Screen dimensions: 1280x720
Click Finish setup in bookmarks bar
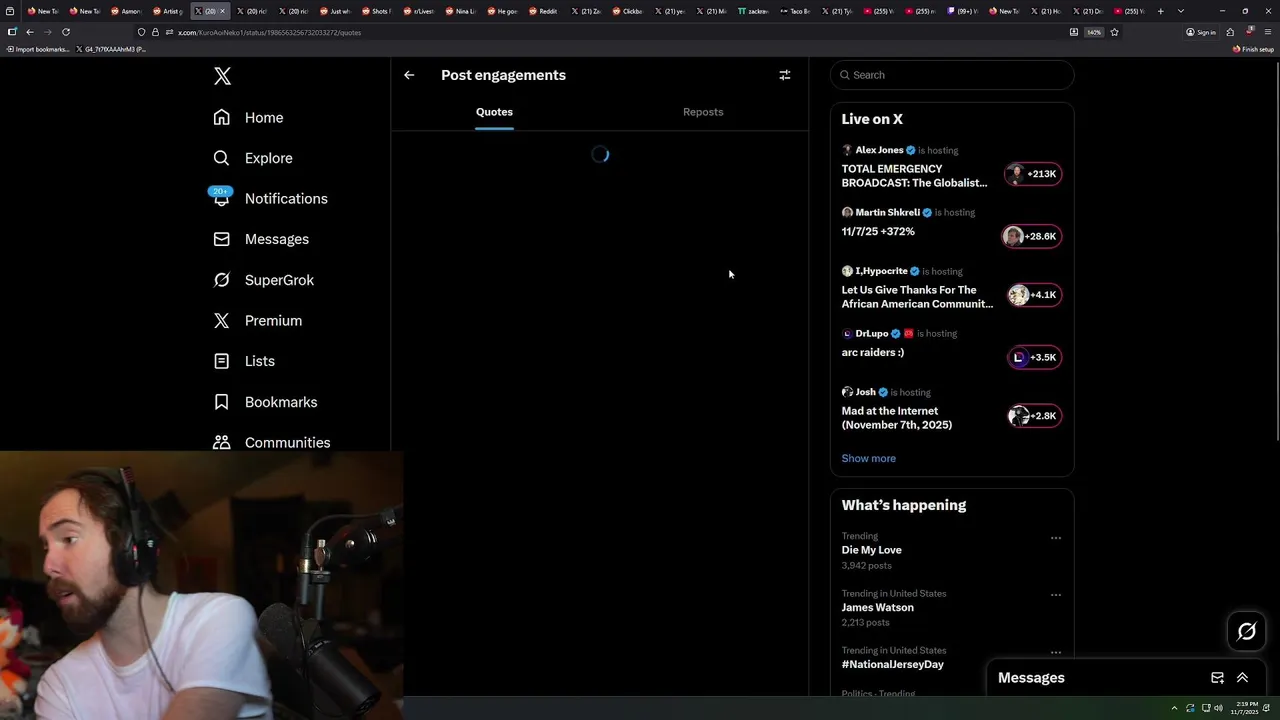point(1253,49)
